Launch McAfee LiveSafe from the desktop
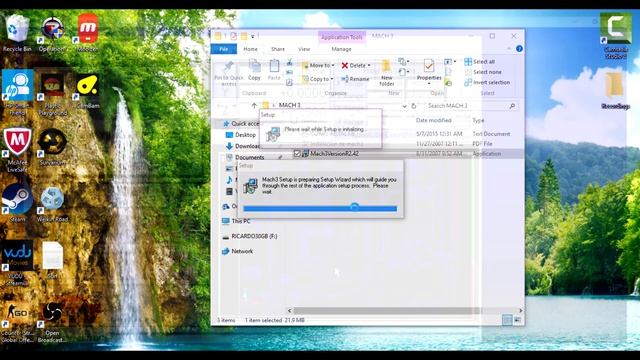 click(17, 149)
